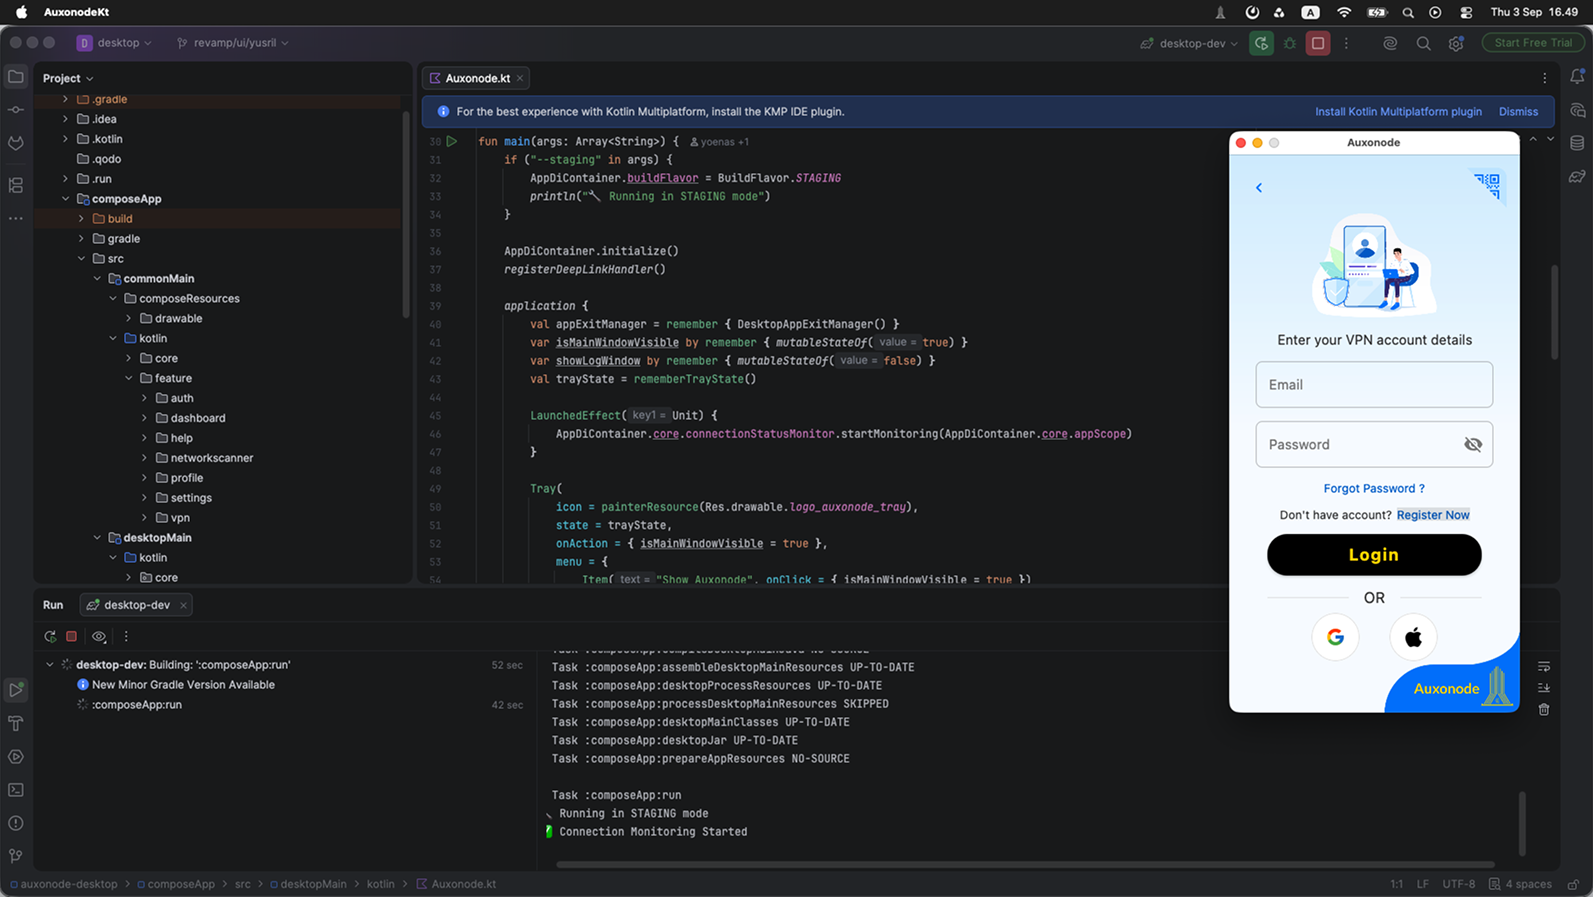Stop button in the Run panel
Image resolution: width=1593 pixels, height=897 pixels.
[72, 636]
